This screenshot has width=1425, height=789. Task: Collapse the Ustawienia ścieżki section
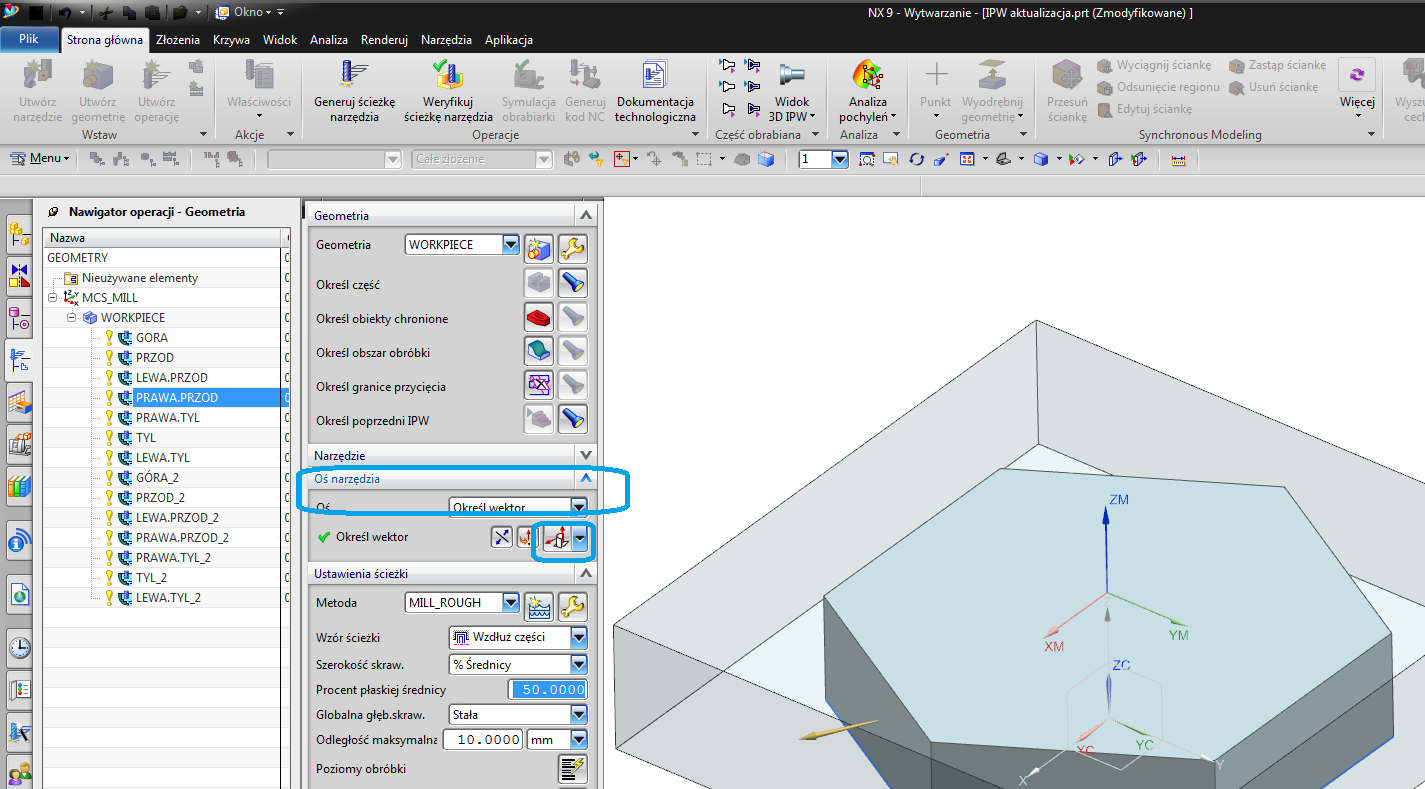586,574
